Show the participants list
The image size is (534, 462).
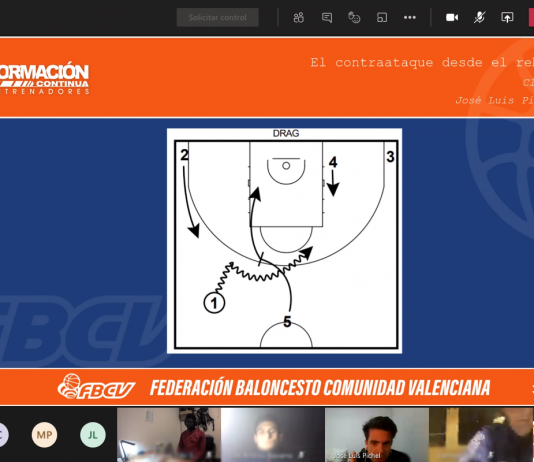(299, 17)
